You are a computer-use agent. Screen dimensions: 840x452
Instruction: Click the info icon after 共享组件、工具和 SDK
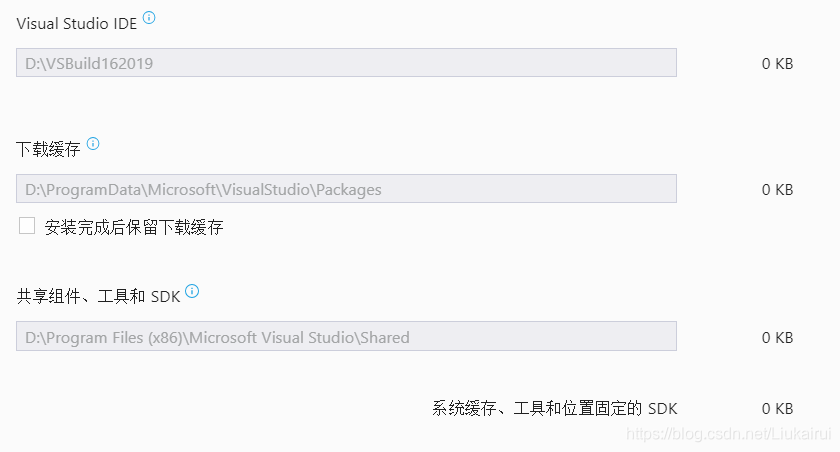point(192,291)
